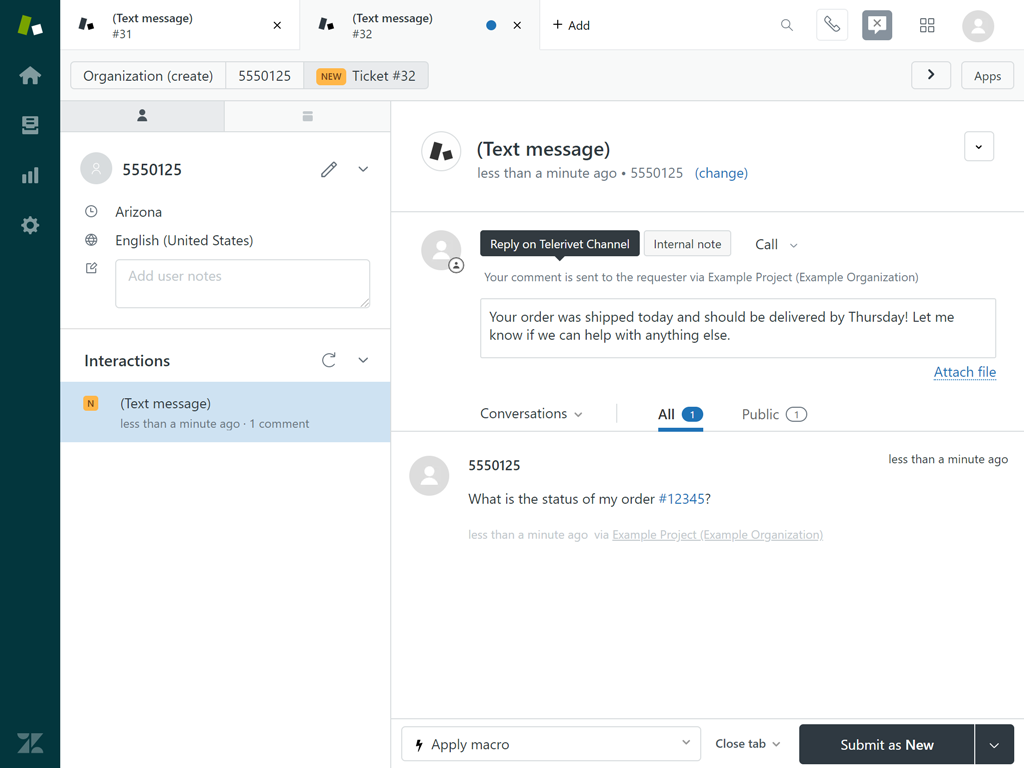
Task: Open the (Text message) interaction row
Action: click(225, 412)
